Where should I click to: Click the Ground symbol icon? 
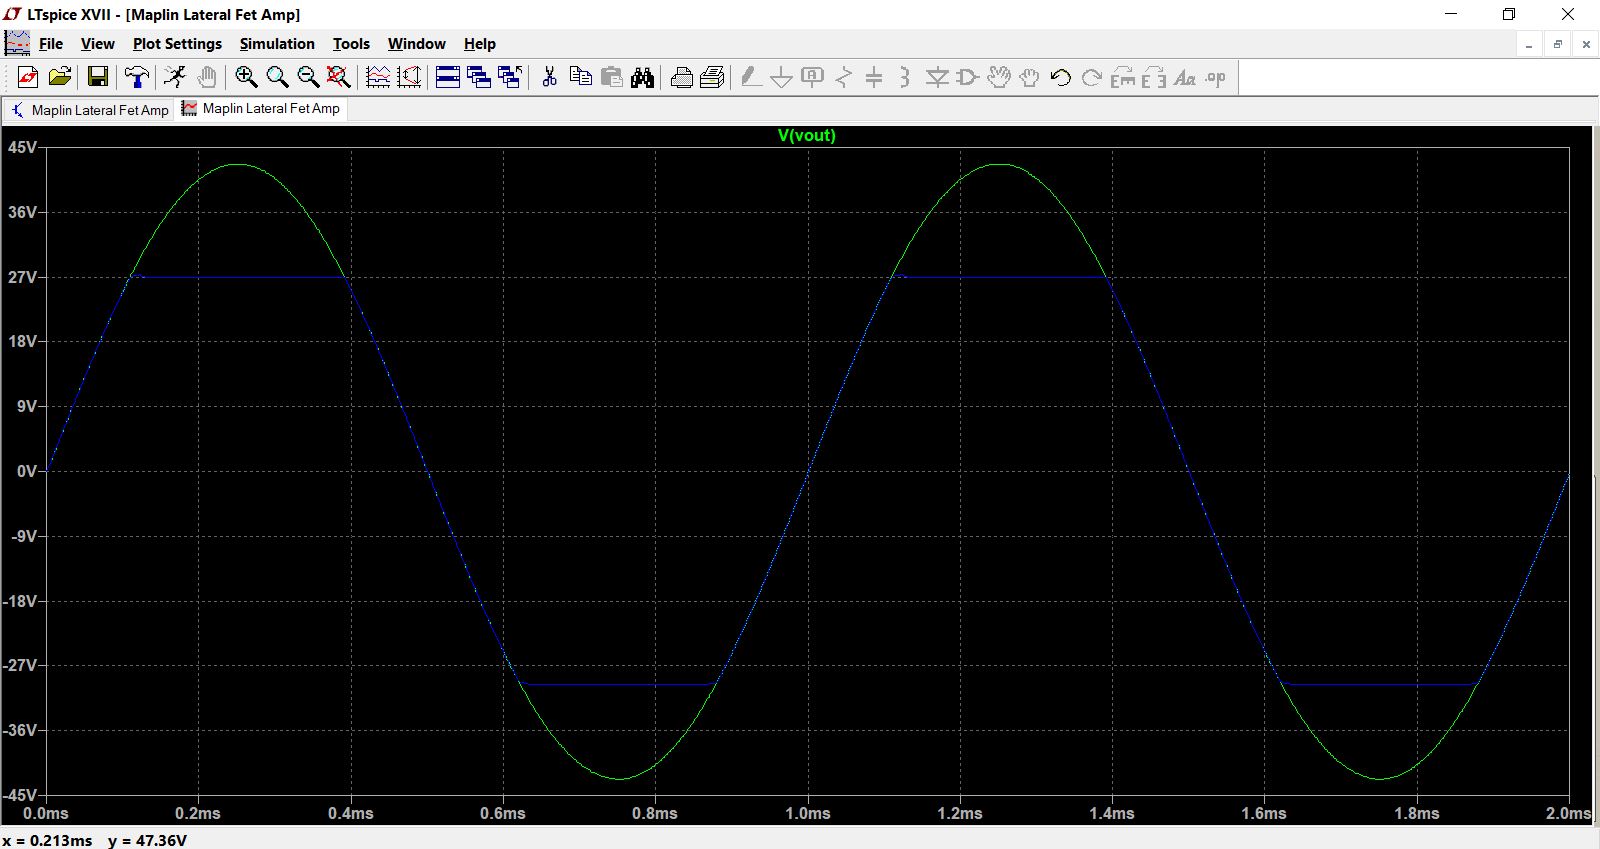[x=782, y=77]
